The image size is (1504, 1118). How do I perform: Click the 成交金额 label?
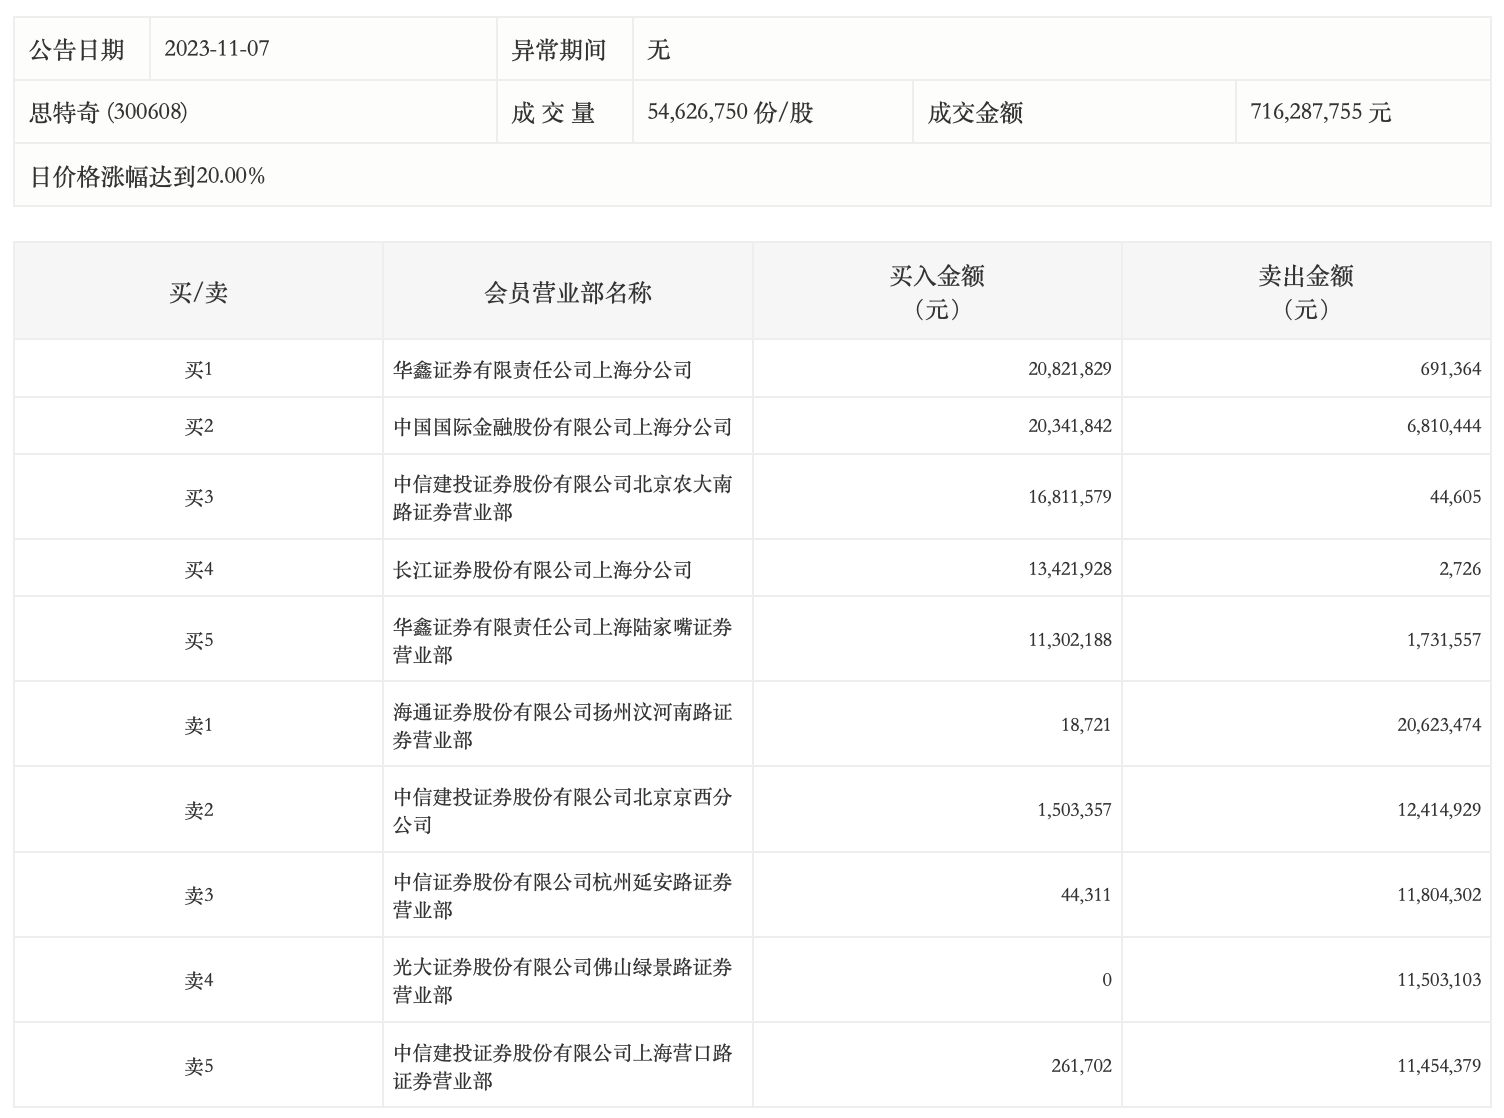click(975, 112)
